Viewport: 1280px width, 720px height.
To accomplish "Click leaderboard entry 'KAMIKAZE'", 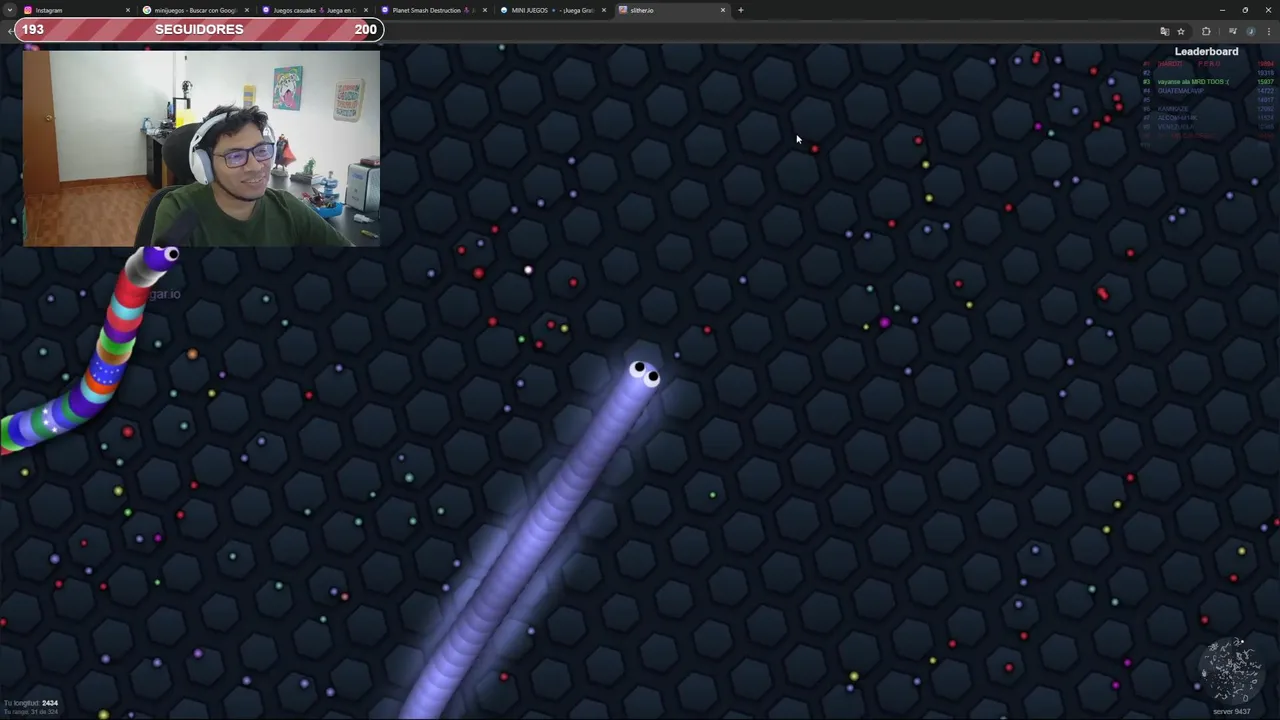I will [x=1173, y=109].
